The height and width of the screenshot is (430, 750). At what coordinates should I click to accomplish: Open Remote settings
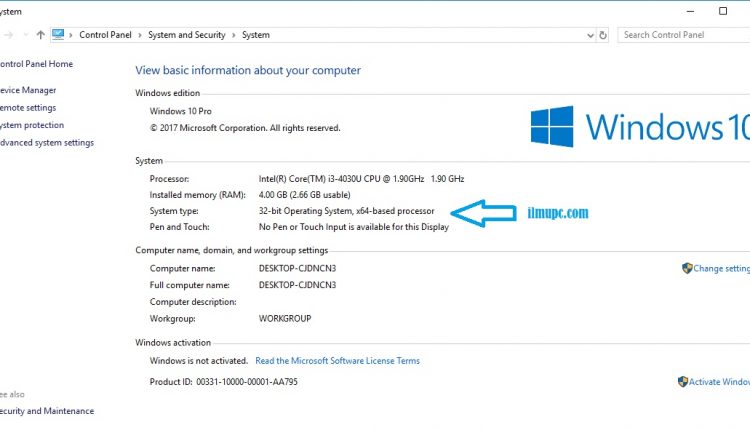[28, 108]
